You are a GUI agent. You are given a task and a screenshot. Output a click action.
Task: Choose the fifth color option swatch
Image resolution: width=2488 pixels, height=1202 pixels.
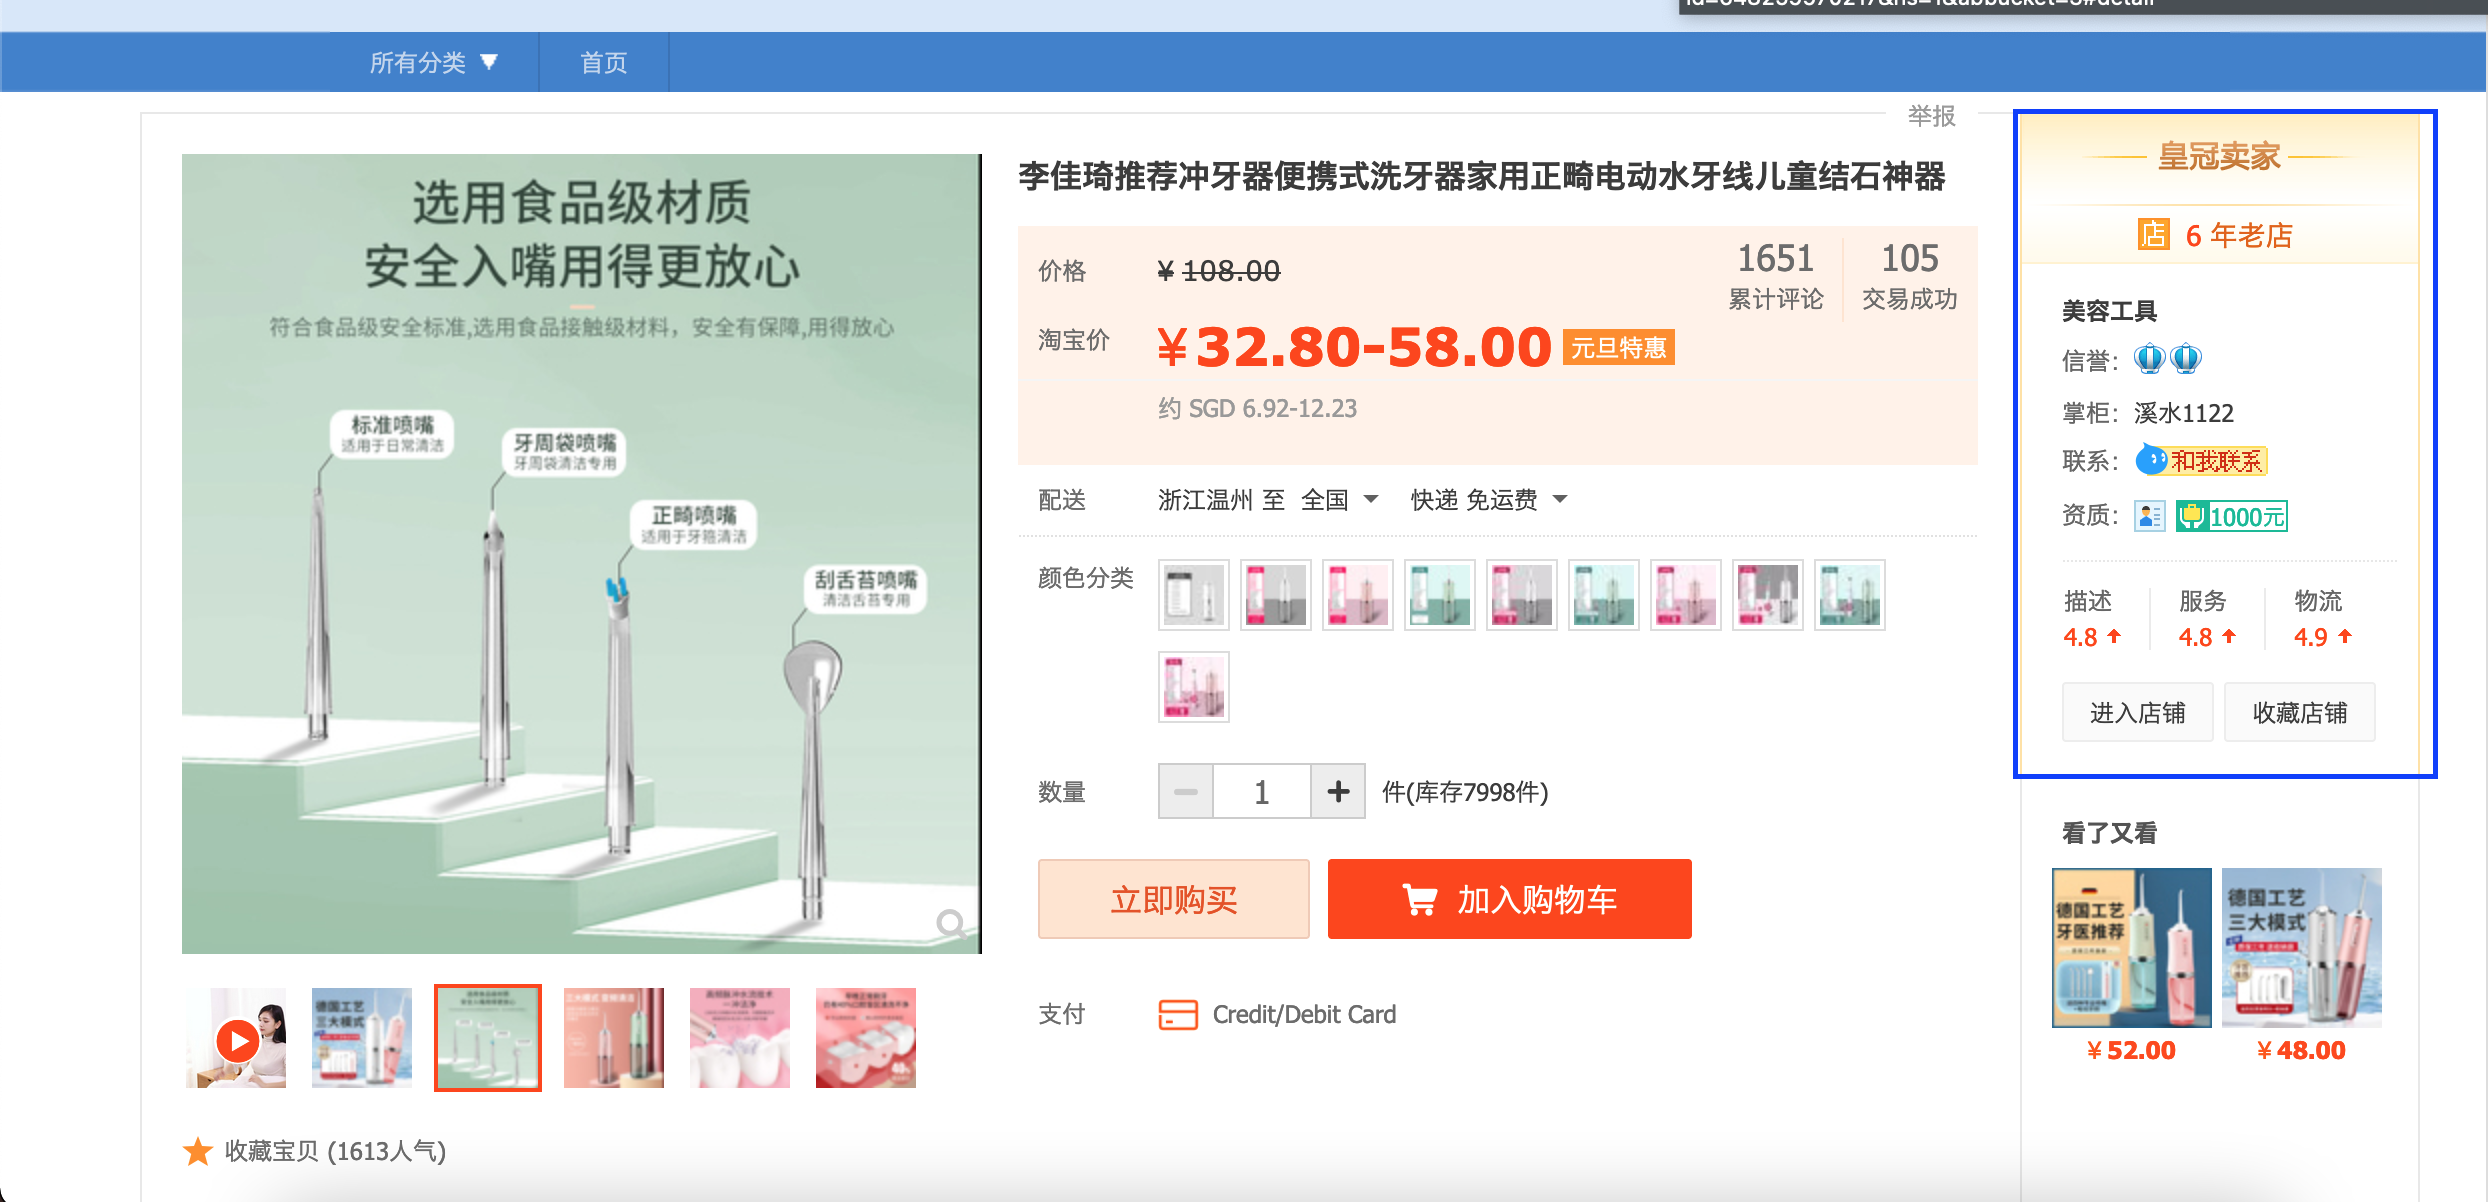tap(1522, 595)
